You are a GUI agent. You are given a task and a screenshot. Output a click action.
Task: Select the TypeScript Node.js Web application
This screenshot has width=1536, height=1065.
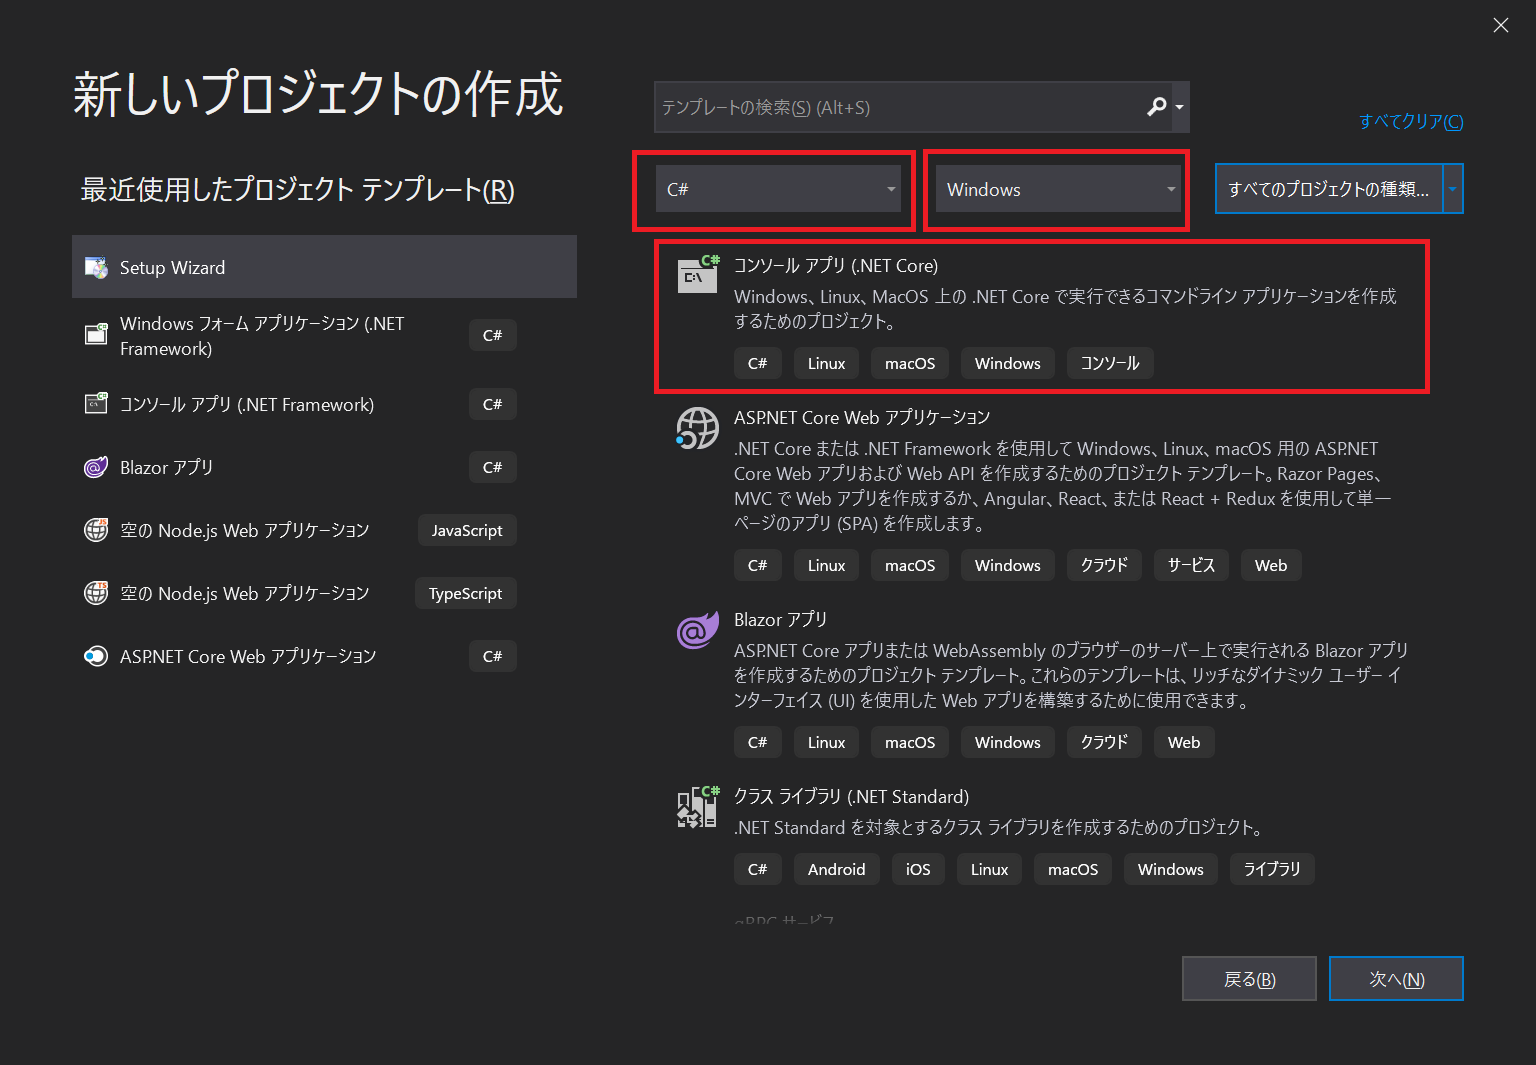point(324,593)
